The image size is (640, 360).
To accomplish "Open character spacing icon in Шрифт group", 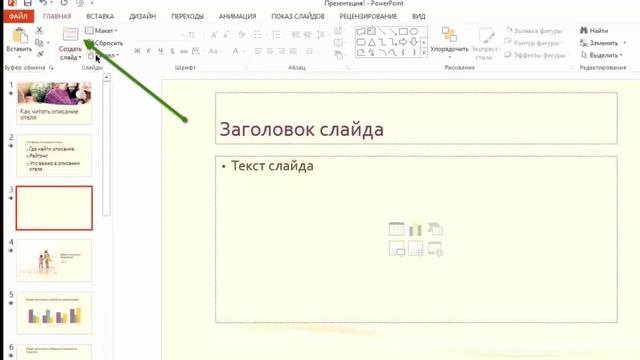I will [196, 51].
